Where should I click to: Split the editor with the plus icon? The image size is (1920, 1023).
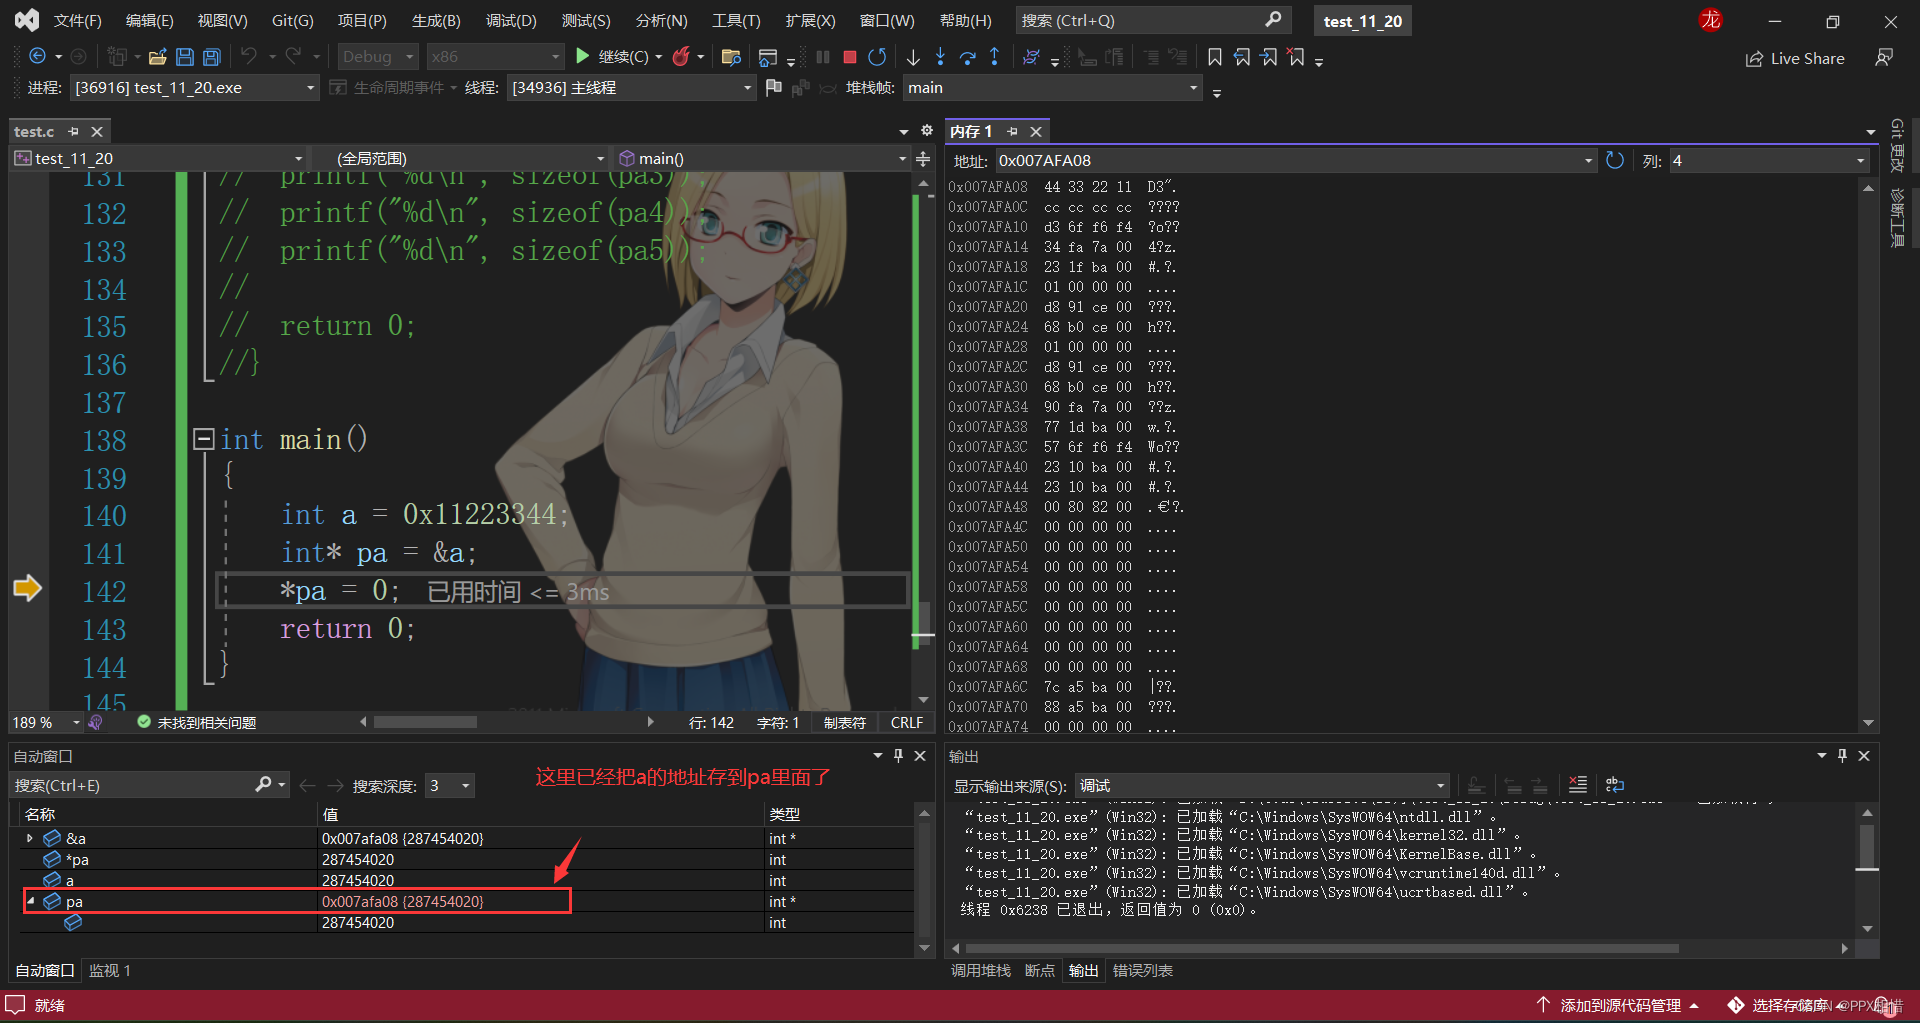[x=923, y=159]
